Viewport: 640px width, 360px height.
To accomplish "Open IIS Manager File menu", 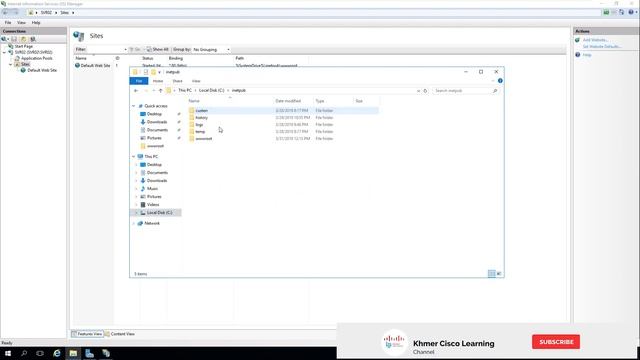I will coord(8,23).
